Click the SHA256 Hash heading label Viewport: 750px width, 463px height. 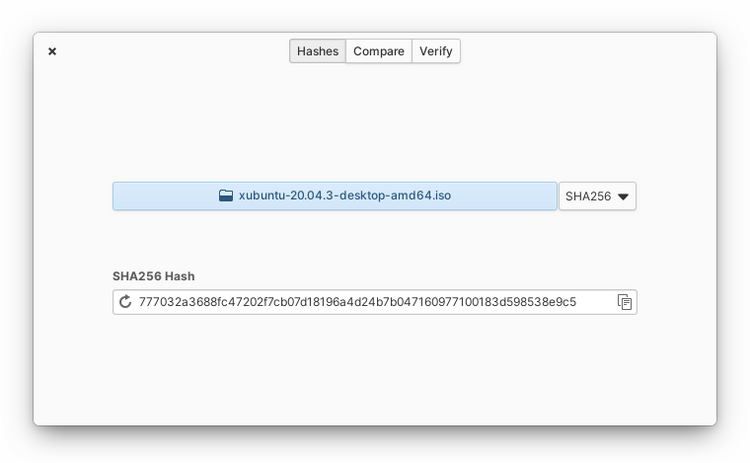(x=154, y=276)
